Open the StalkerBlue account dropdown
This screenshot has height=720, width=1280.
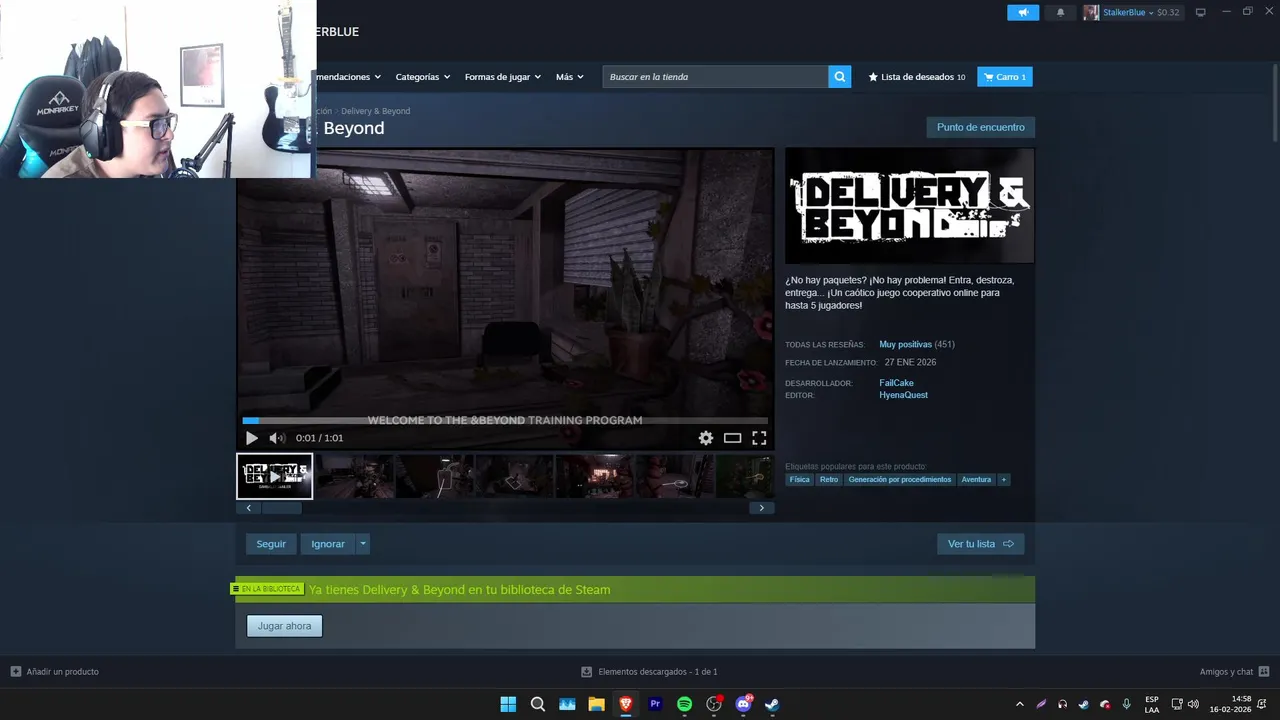coord(1132,12)
